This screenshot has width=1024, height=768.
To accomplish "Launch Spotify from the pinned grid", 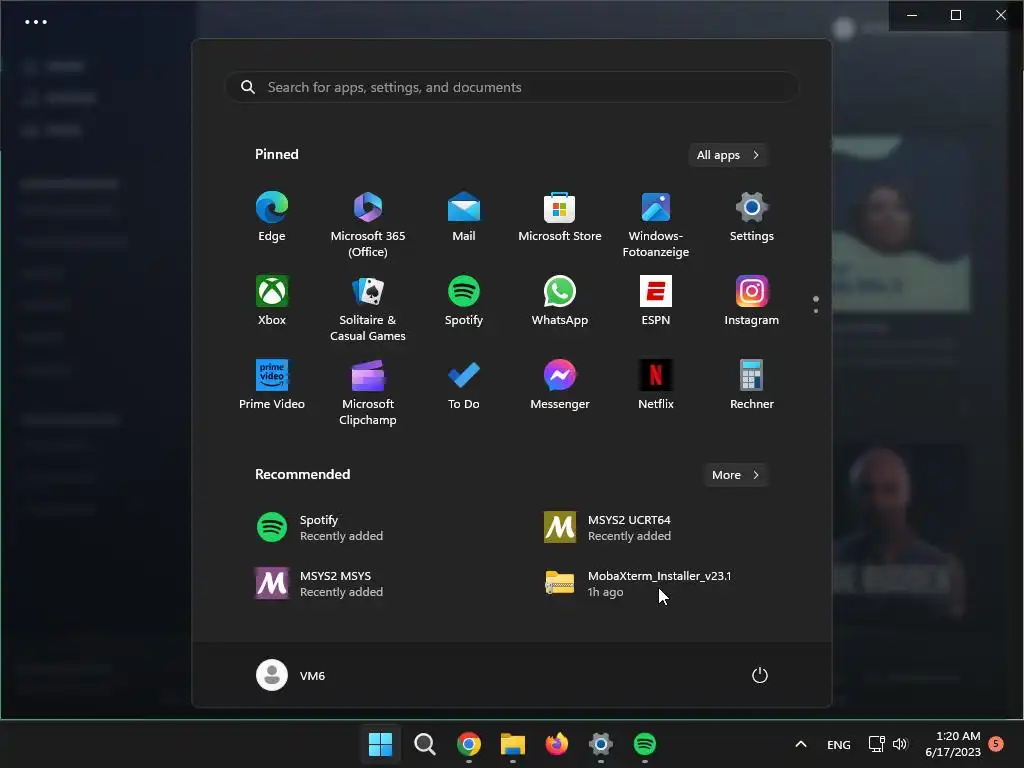I will tap(464, 301).
